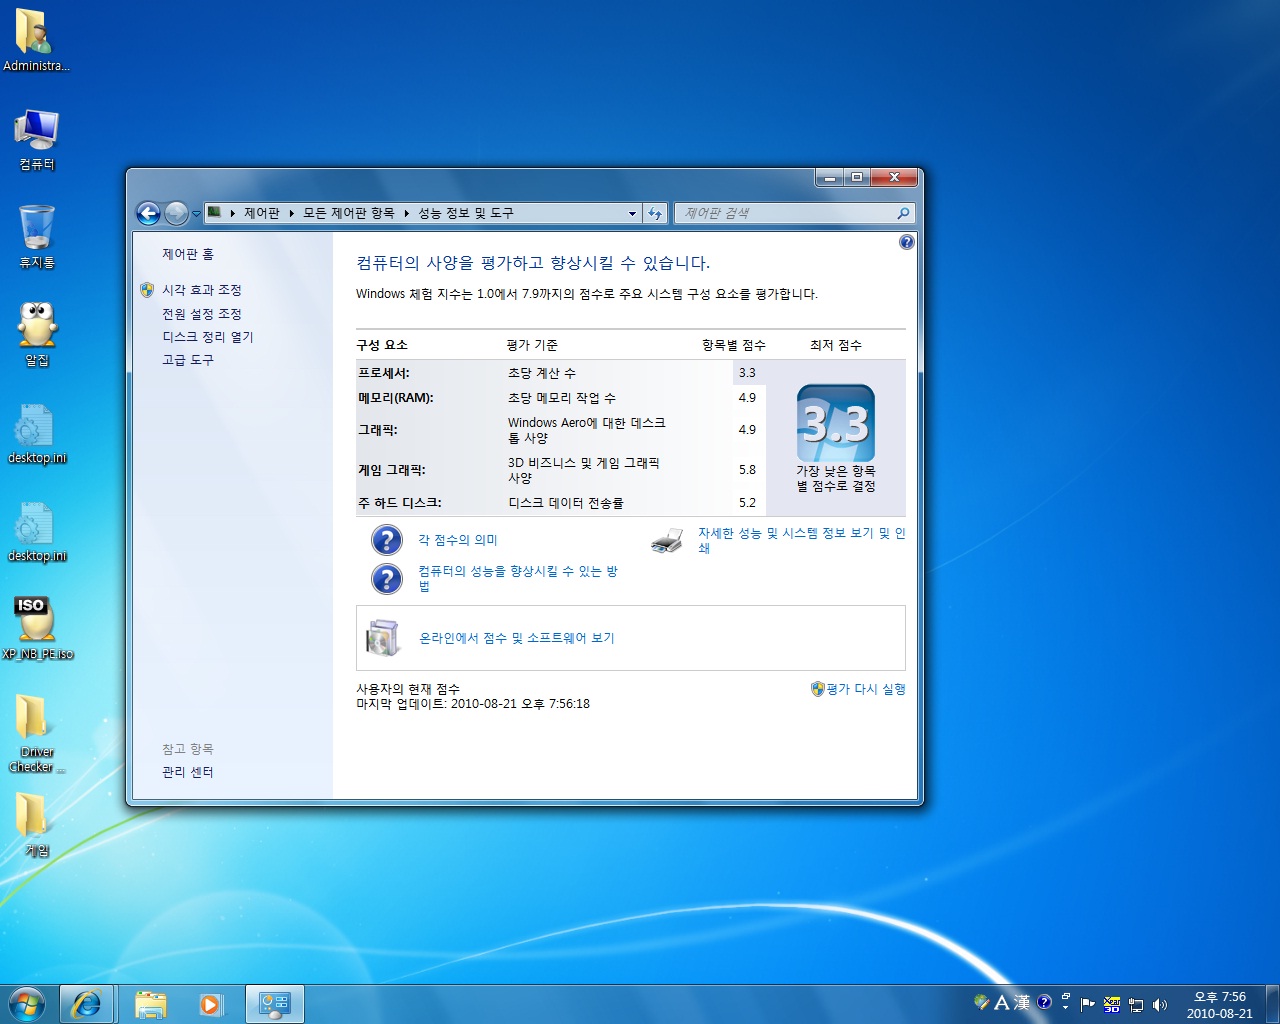Click shield icon beside 시각 효과 조정

click(x=147, y=290)
